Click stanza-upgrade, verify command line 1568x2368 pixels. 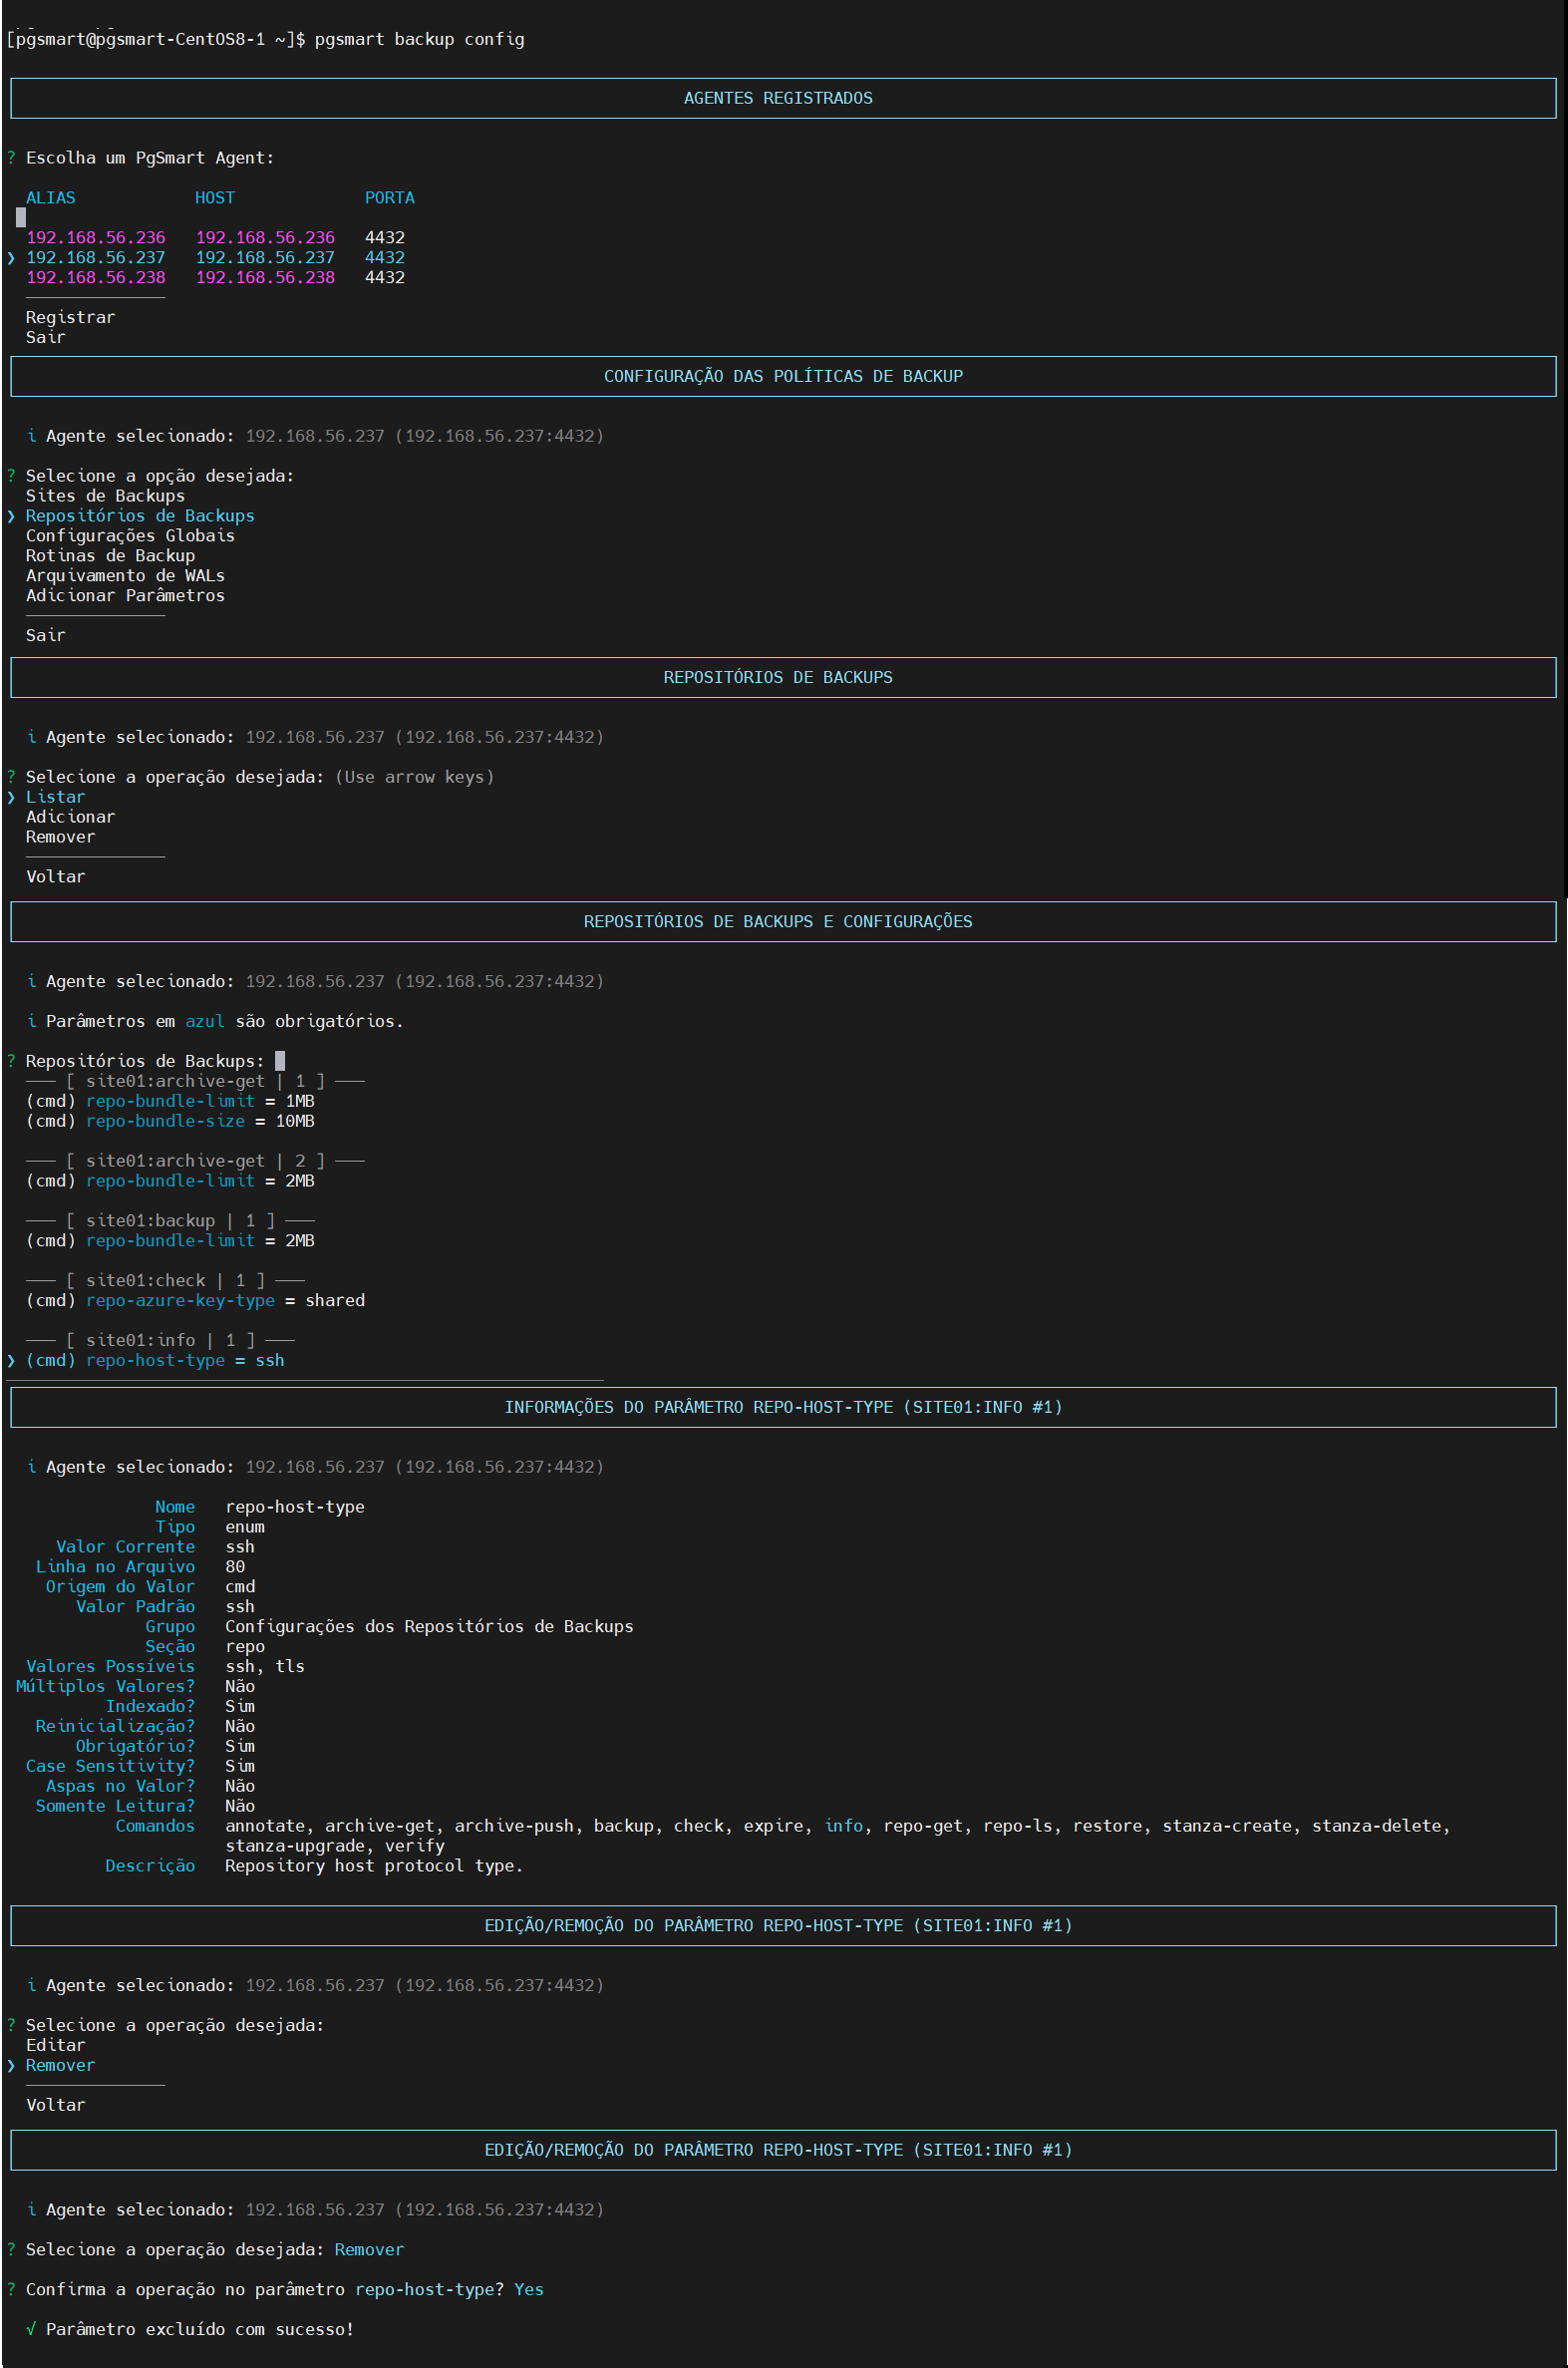click(x=335, y=1846)
